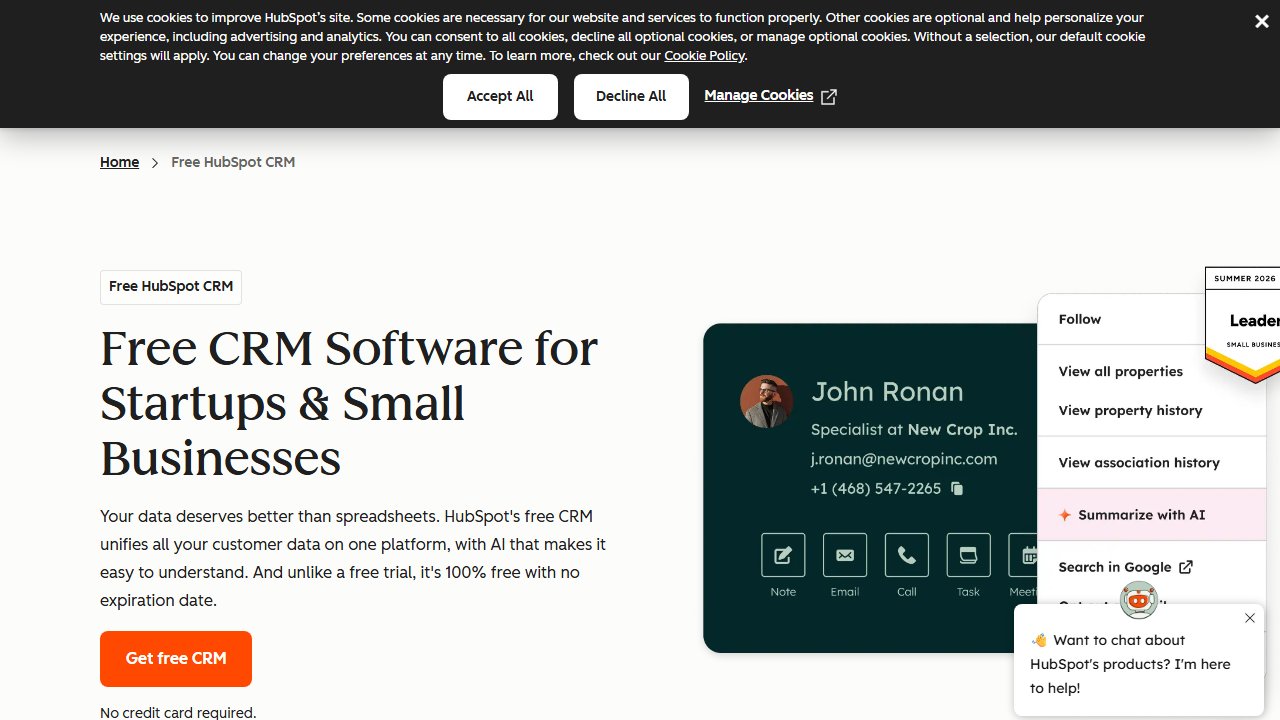Click the j.ronan@newcropinc.com email text
Viewport: 1280px width, 720px height.
(904, 459)
